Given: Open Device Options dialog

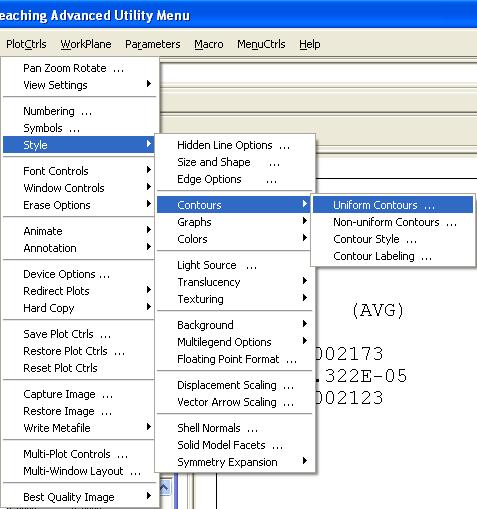Looking at the screenshot, I should pos(79,274).
